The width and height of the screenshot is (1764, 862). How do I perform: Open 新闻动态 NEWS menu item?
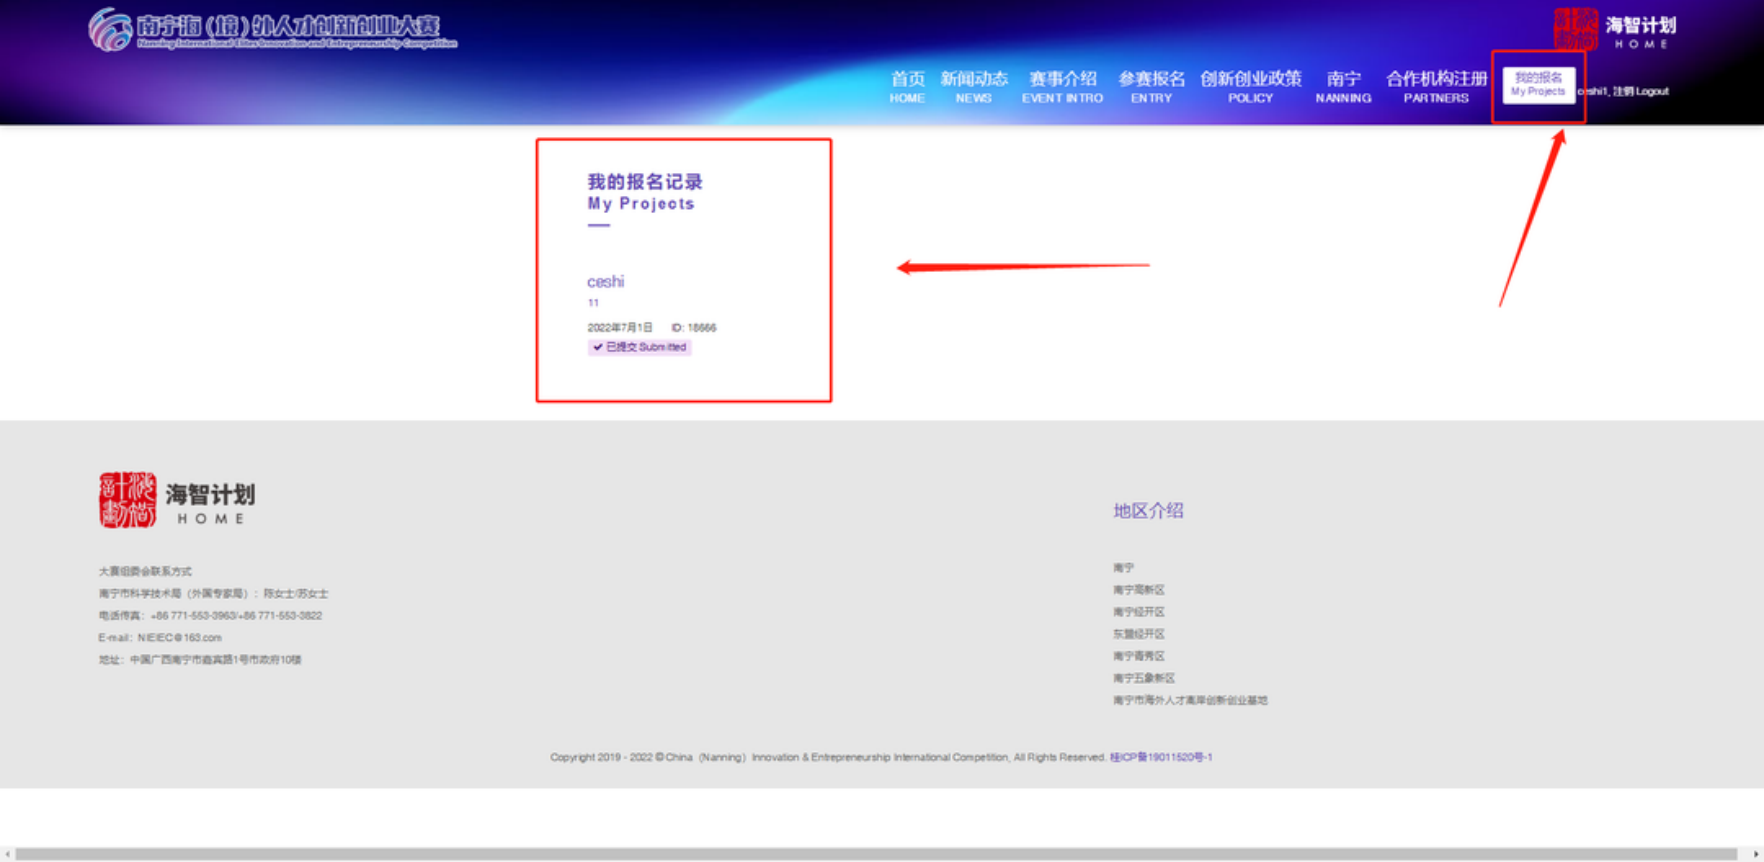(x=974, y=86)
